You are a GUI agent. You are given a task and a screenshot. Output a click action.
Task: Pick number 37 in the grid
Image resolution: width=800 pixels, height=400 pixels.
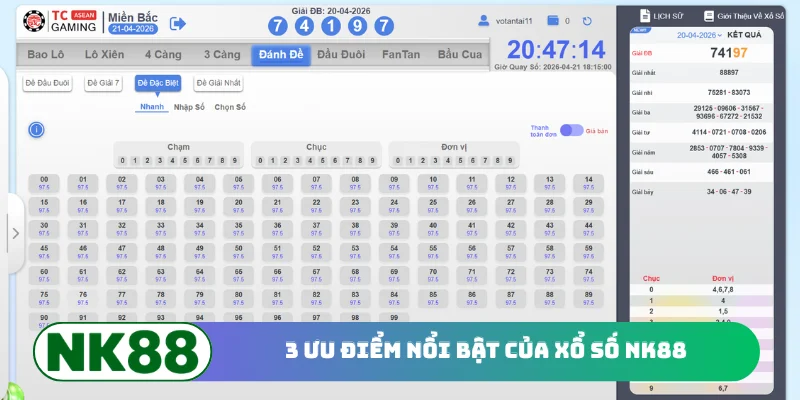[x=316, y=229]
